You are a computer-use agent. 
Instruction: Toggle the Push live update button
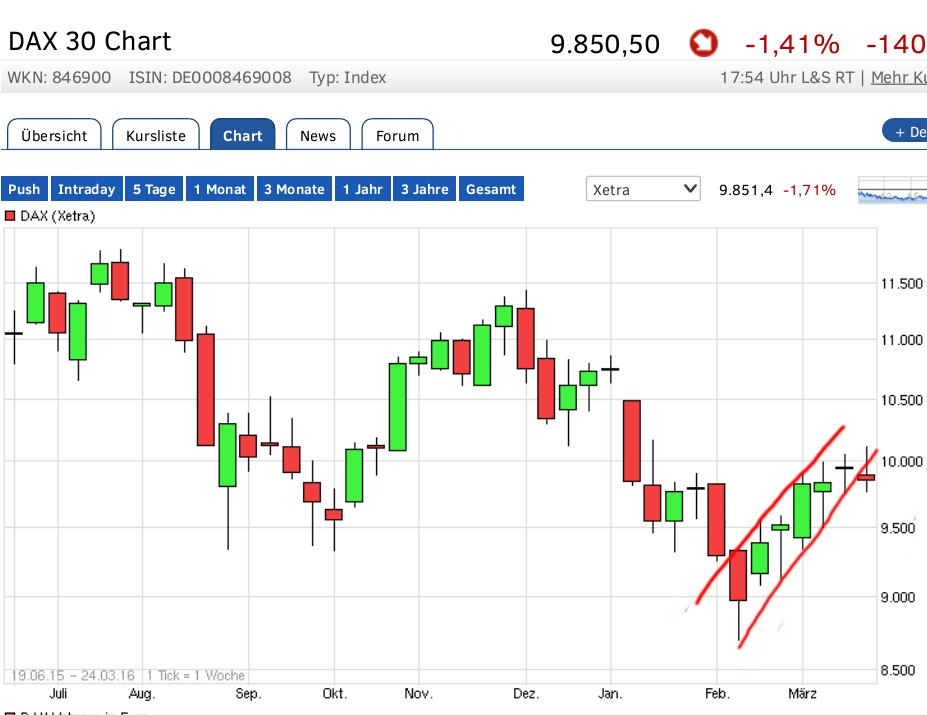coord(24,189)
